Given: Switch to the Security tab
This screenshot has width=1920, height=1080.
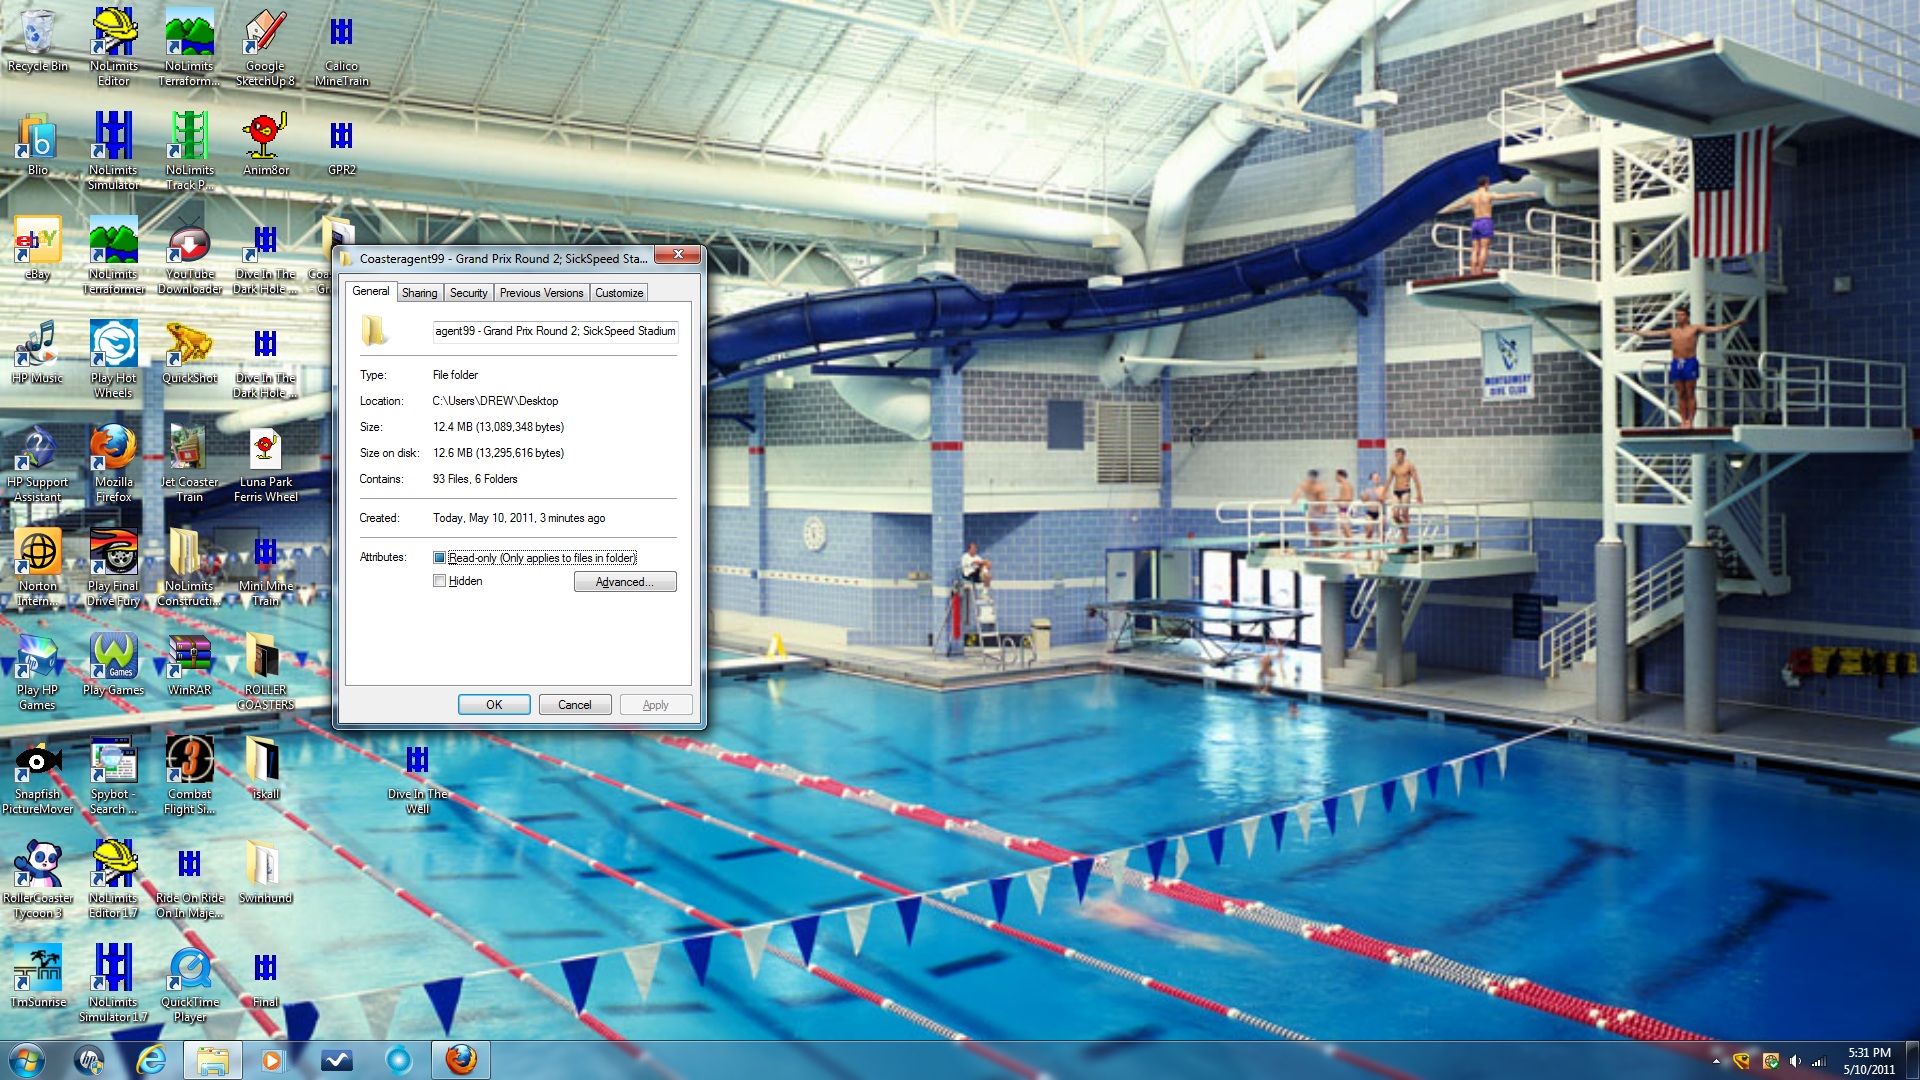Looking at the screenshot, I should coord(468,293).
